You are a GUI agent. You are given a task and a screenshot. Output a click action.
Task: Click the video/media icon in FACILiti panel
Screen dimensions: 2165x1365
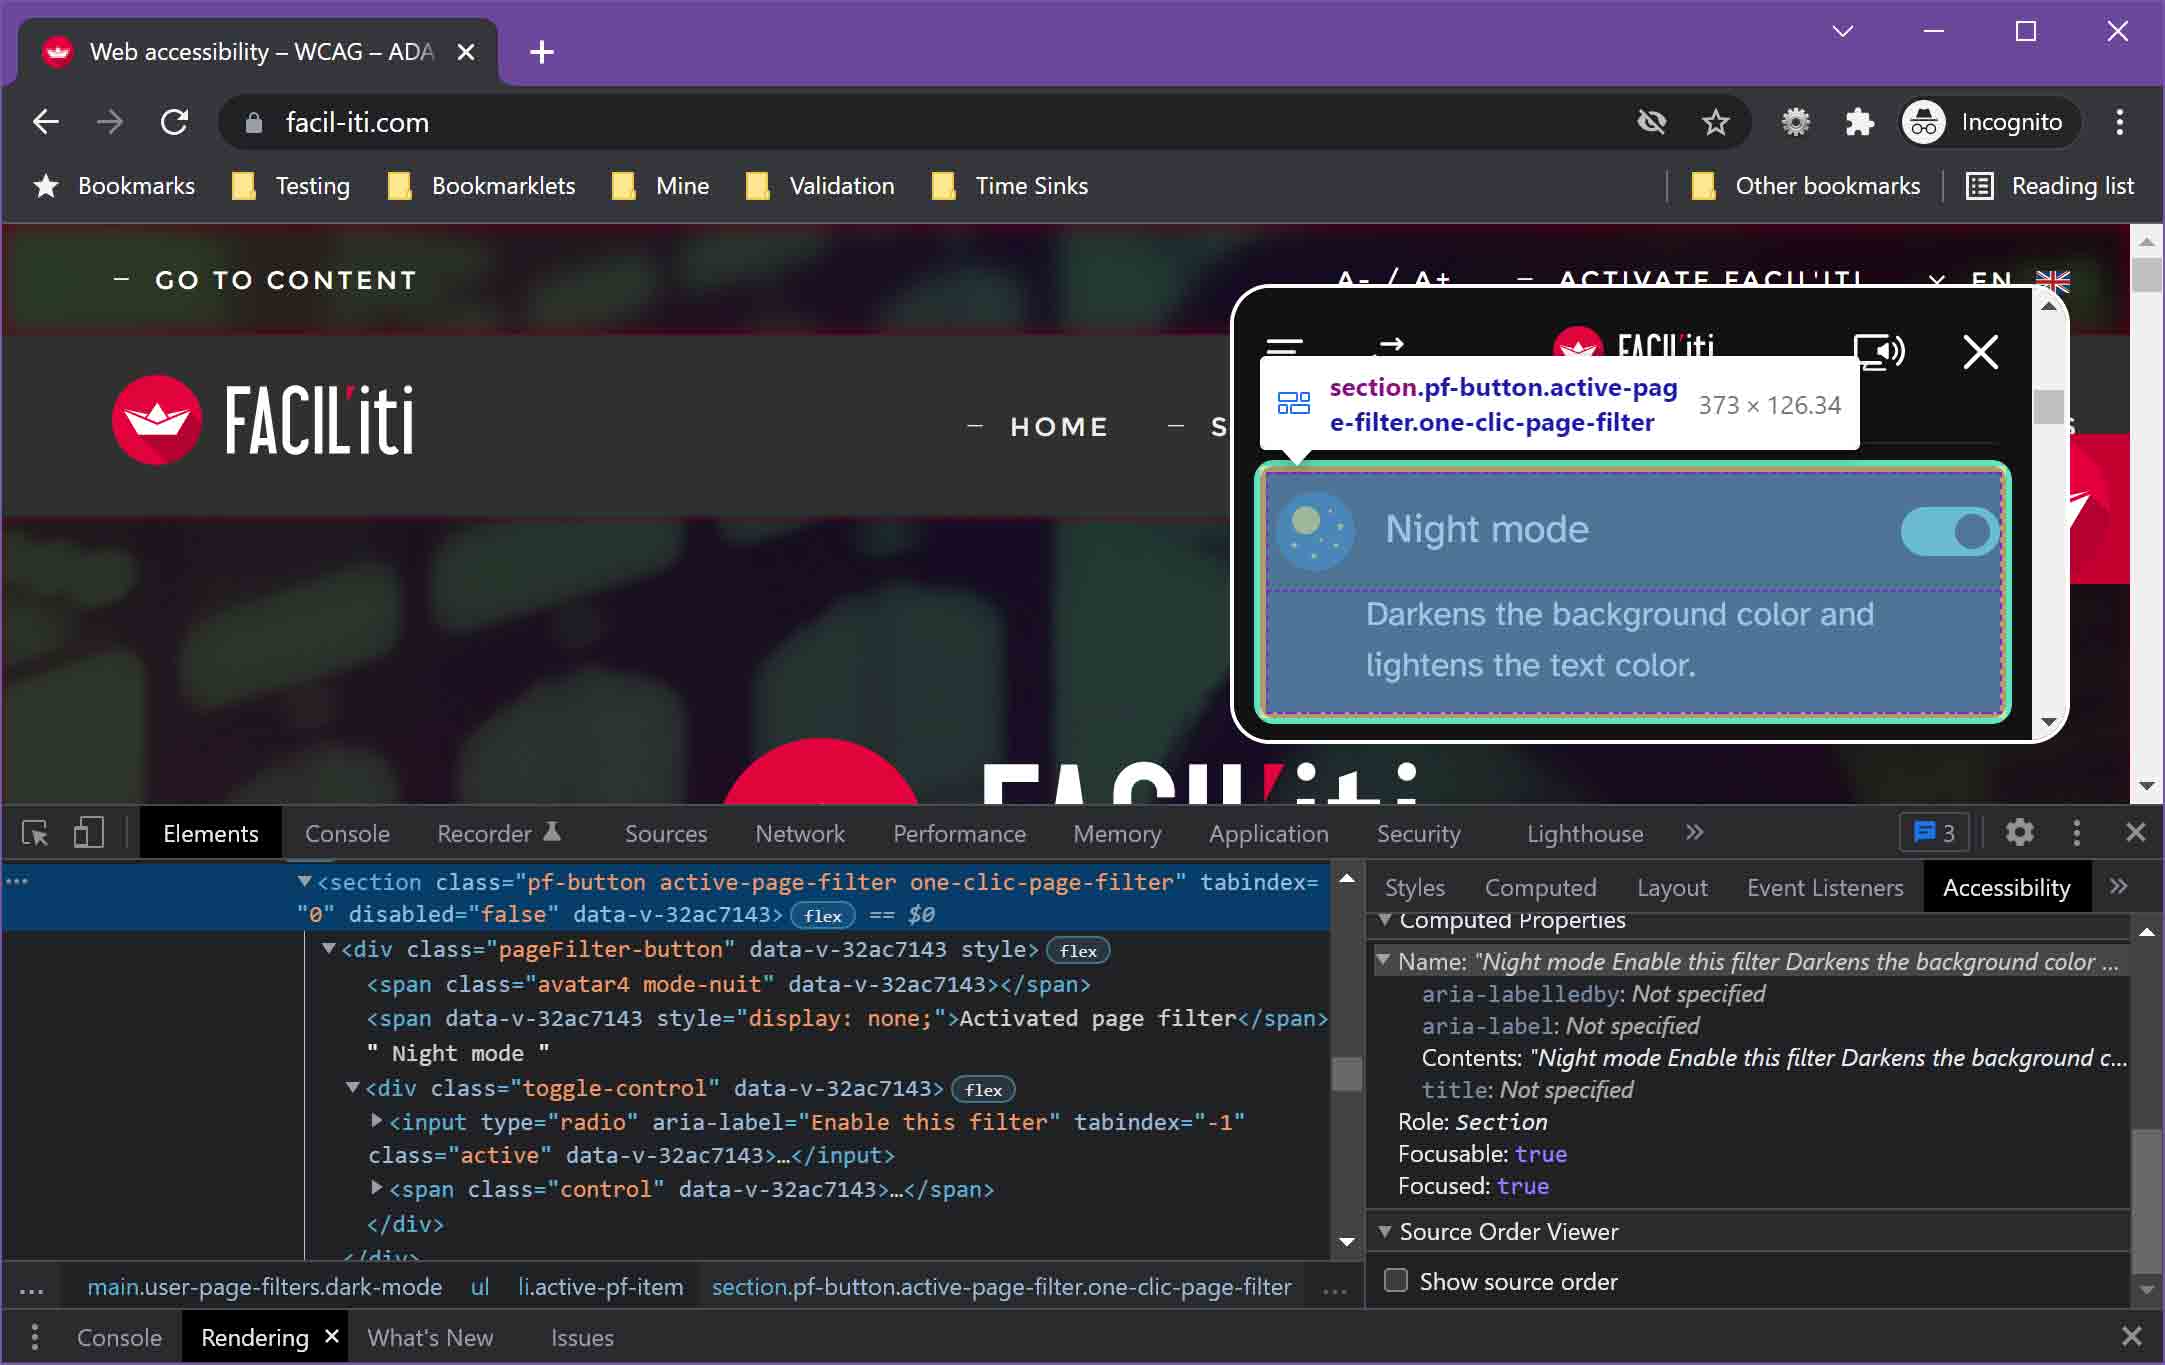[1880, 348]
